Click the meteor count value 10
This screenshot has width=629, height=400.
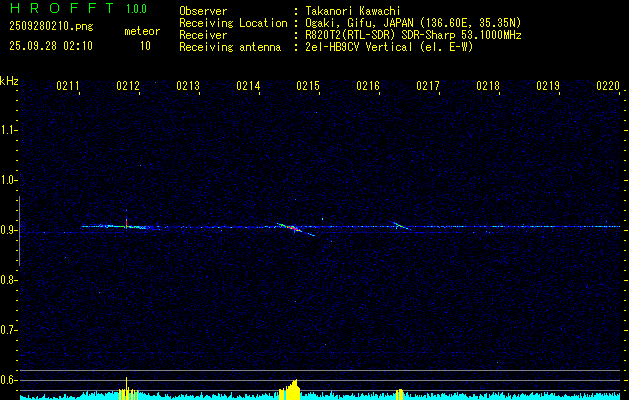point(145,46)
